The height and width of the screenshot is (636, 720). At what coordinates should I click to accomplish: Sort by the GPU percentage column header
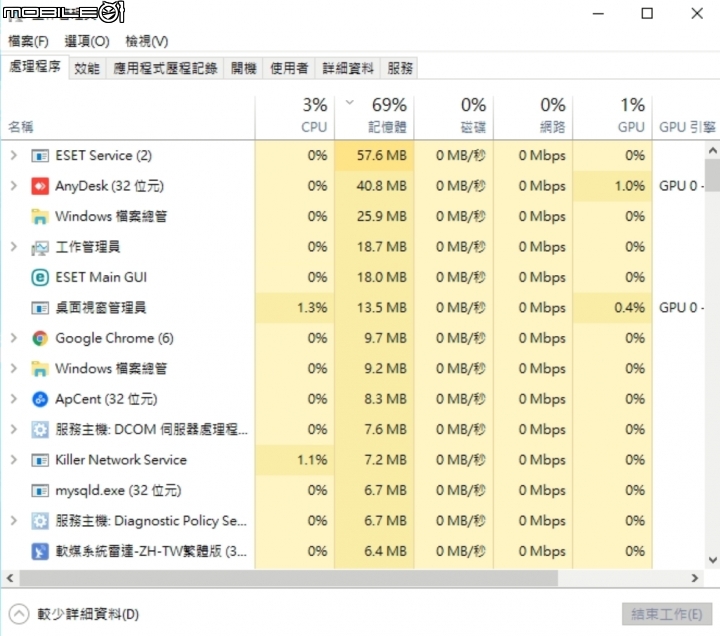[613, 117]
